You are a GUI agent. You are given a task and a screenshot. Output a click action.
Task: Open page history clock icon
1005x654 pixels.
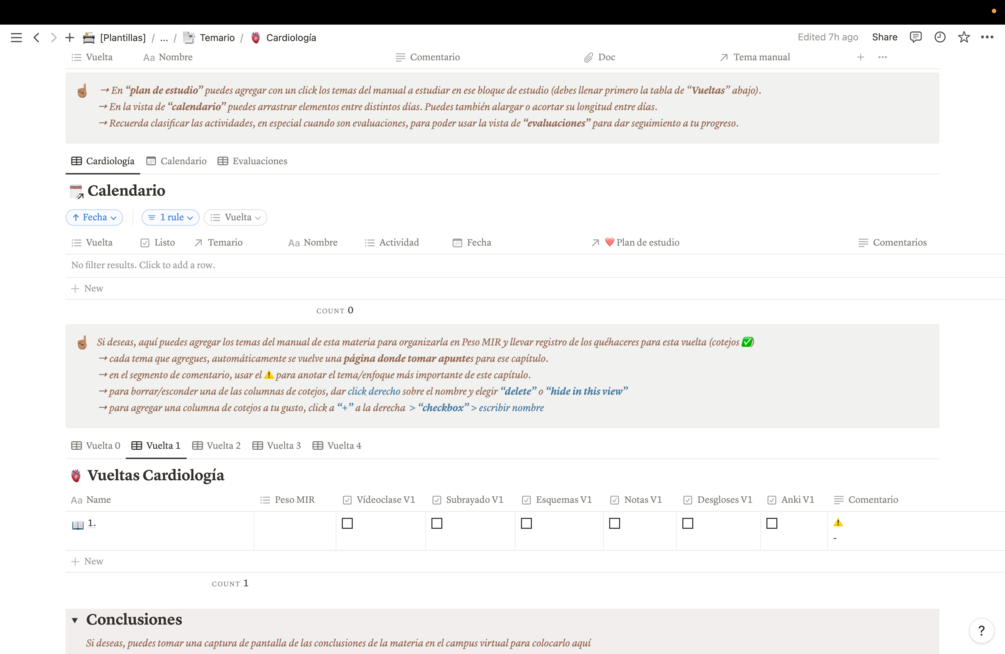(x=940, y=37)
